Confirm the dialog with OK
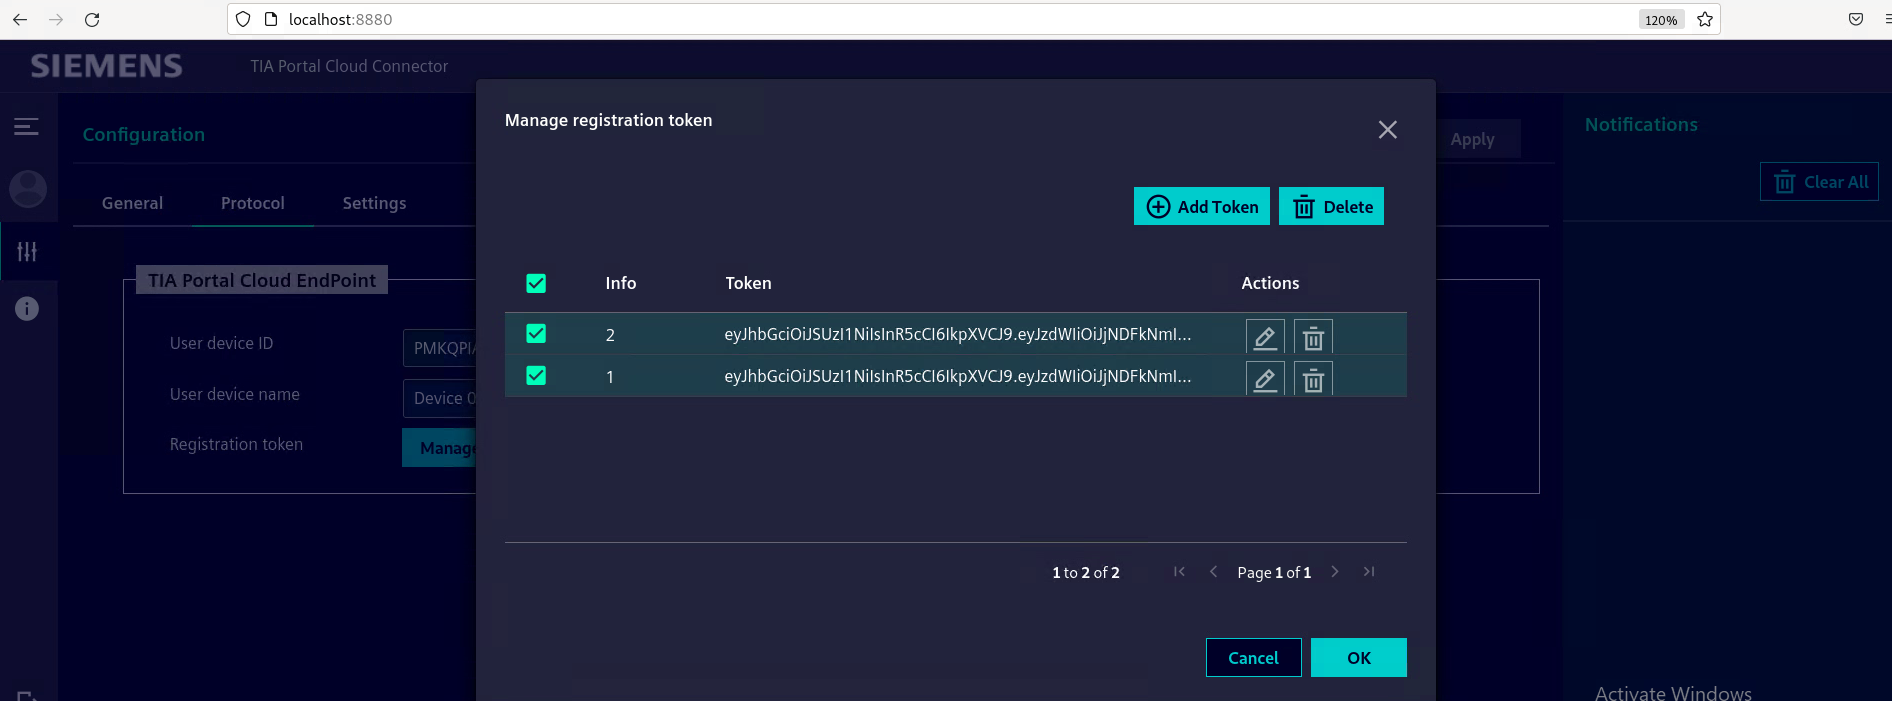This screenshot has height=701, width=1892. [1359, 657]
